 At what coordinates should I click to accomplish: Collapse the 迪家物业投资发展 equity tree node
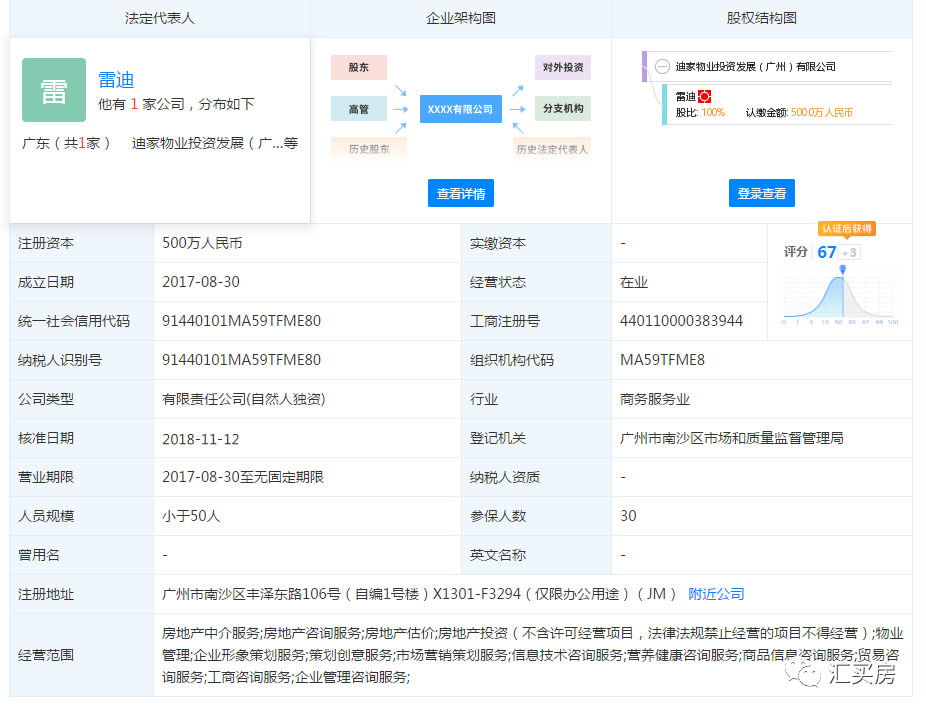point(662,67)
